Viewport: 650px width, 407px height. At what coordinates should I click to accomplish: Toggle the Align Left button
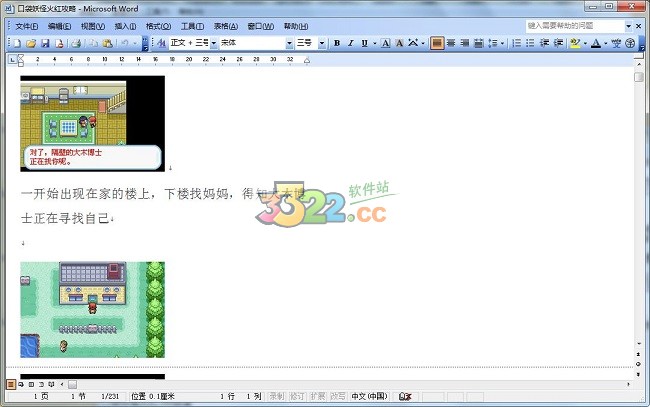coord(437,43)
